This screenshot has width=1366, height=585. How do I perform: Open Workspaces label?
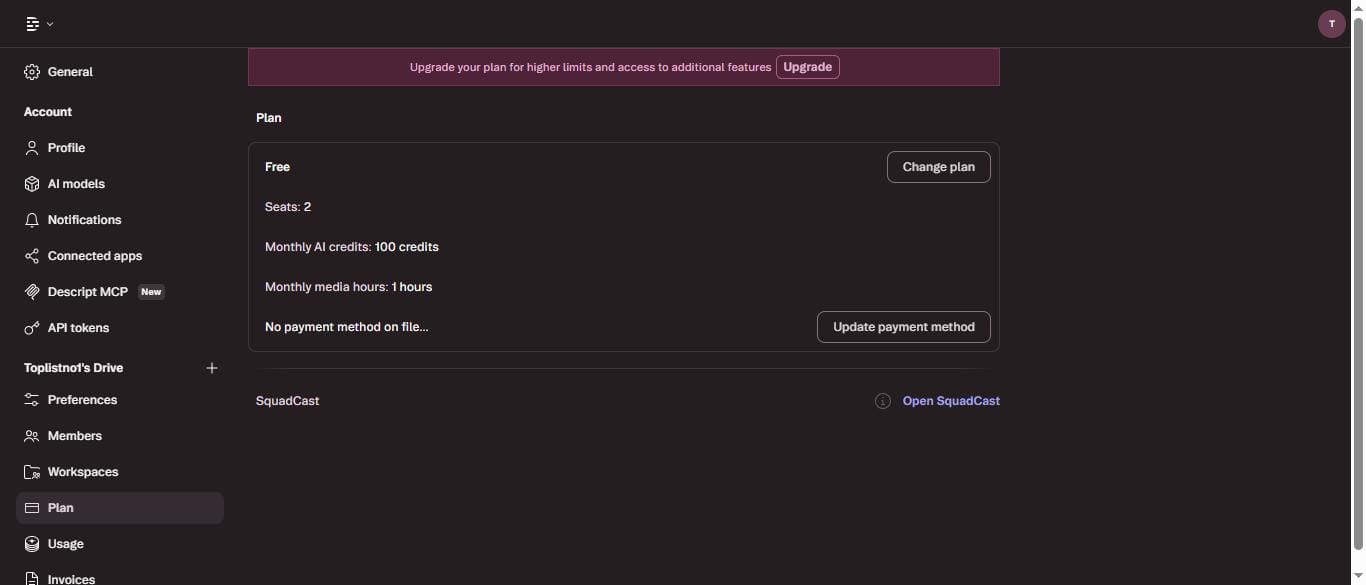tap(83, 472)
